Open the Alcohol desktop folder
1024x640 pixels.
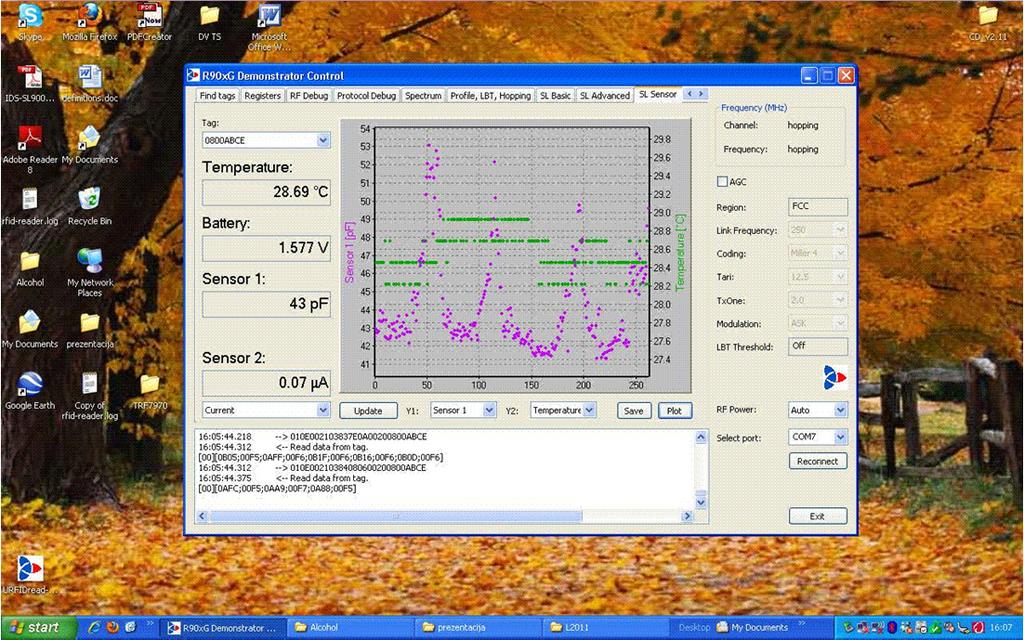[x=30, y=268]
